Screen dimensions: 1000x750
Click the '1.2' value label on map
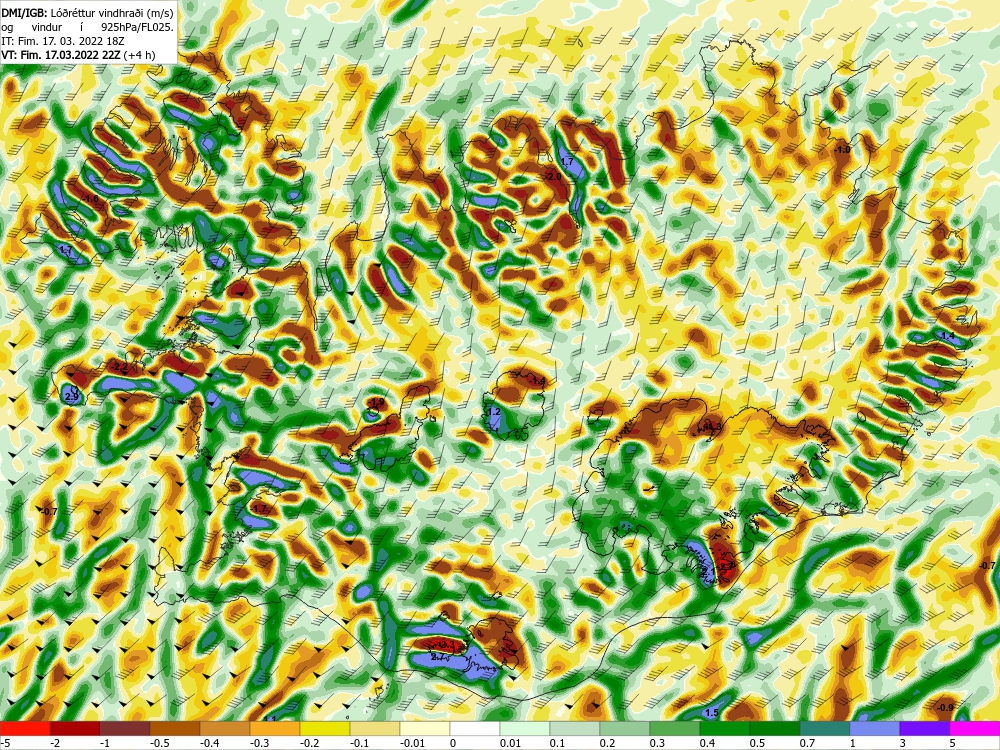[x=494, y=412]
